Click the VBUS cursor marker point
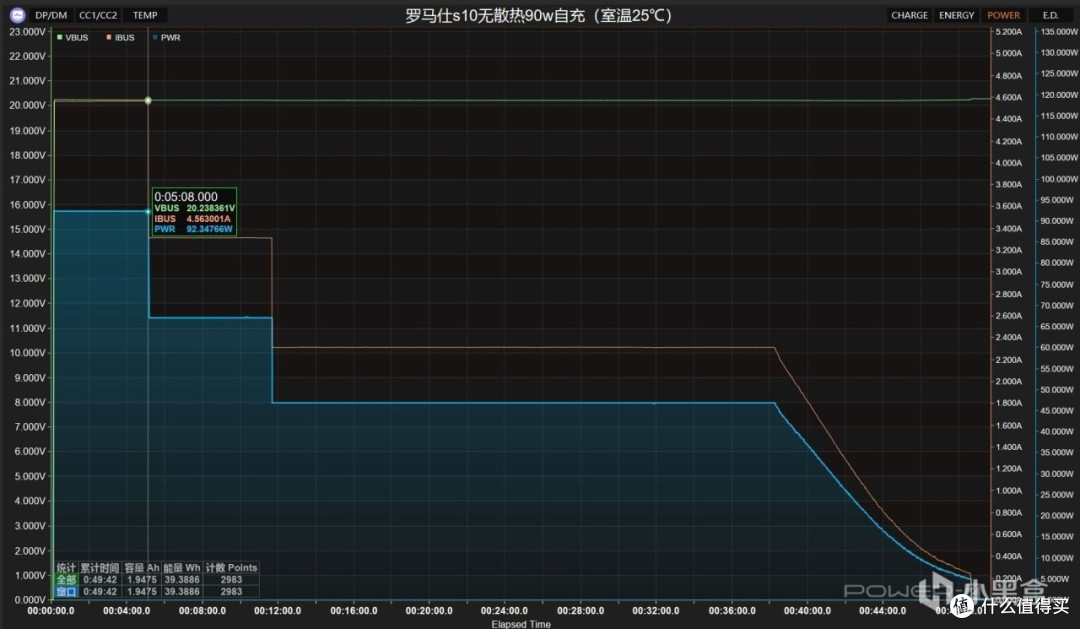1080x629 pixels. tap(148, 101)
